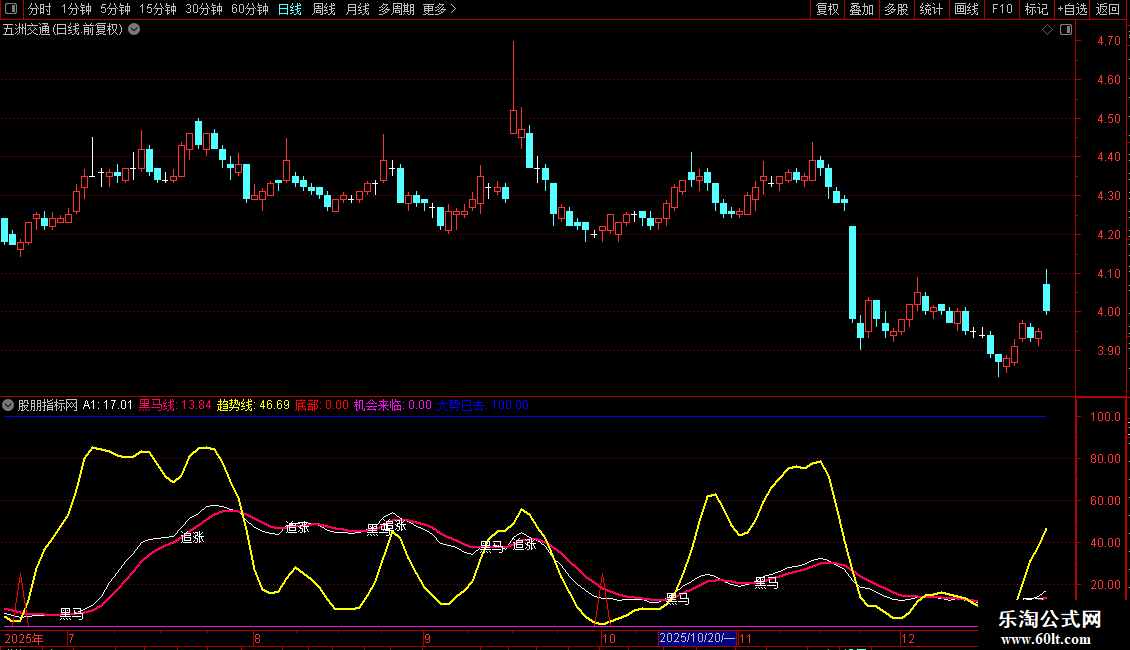Click the 叠加 overlay button
Screen dimensions: 1130x650
coord(862,9)
